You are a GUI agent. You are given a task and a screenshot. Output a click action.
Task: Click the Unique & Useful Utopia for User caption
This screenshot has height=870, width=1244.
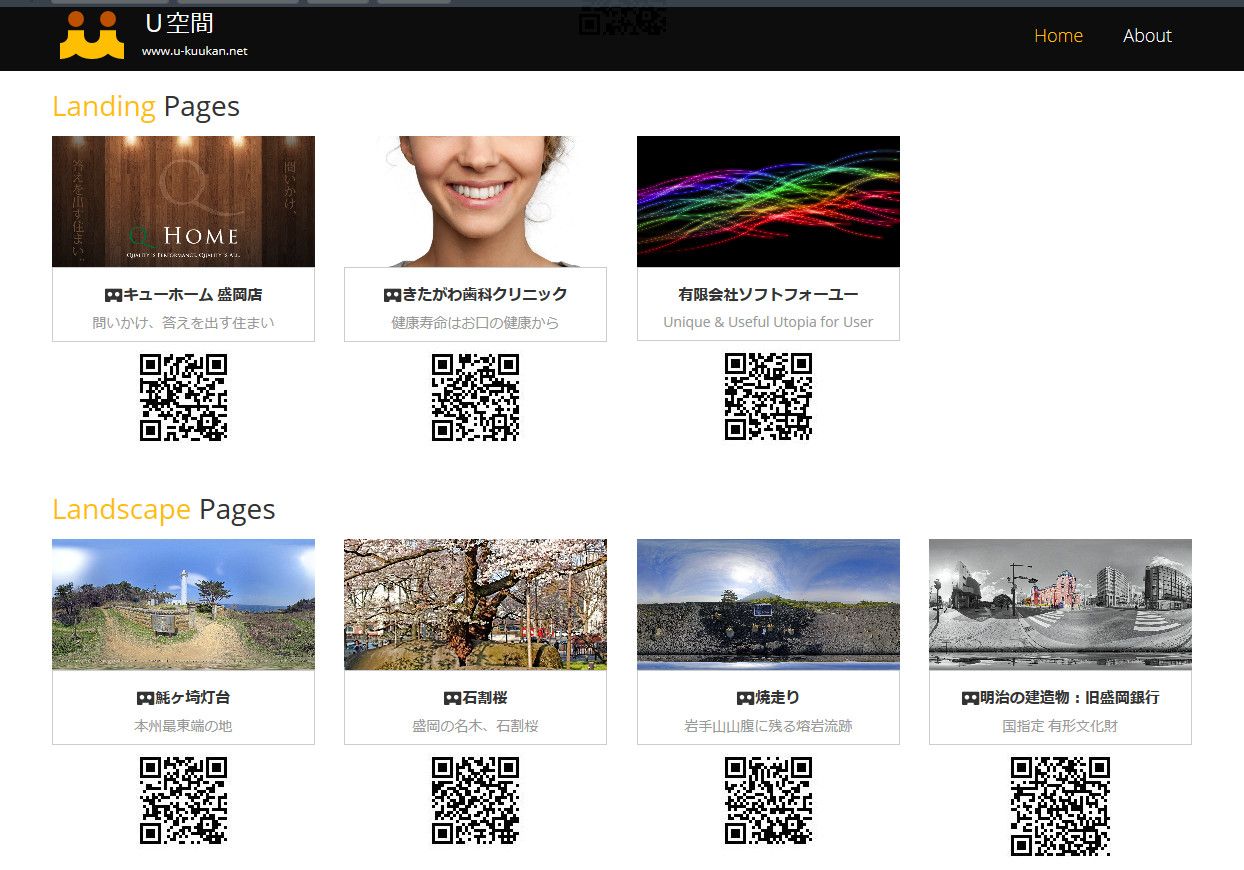coord(768,322)
